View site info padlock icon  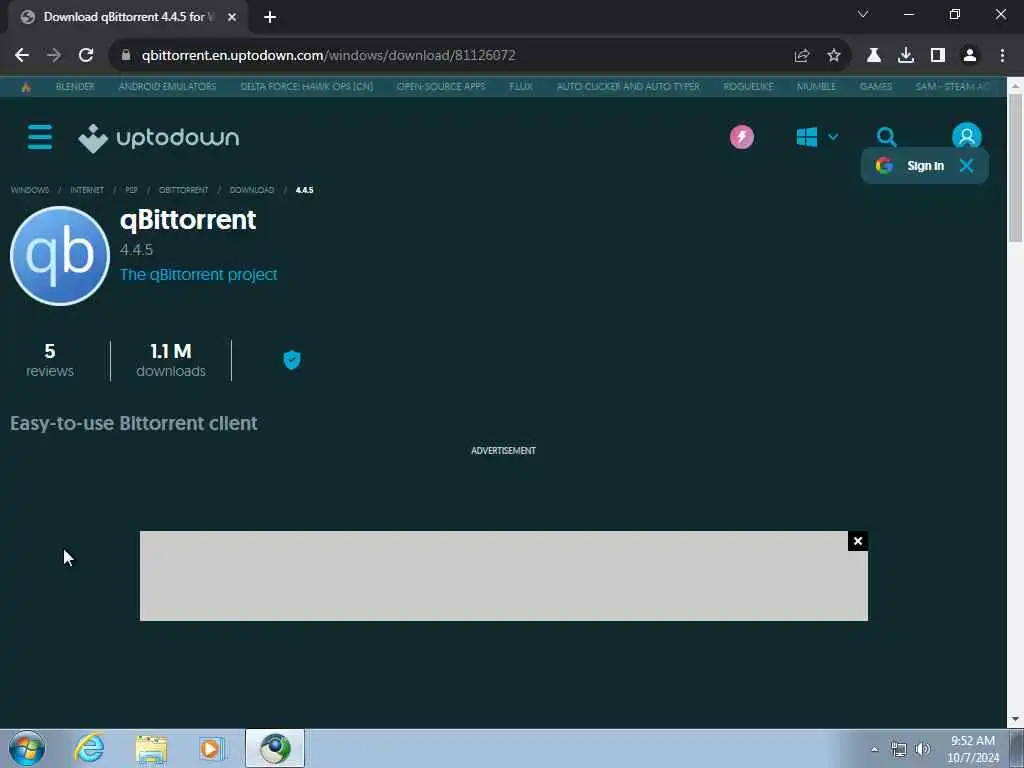pyautogui.click(x=126, y=55)
